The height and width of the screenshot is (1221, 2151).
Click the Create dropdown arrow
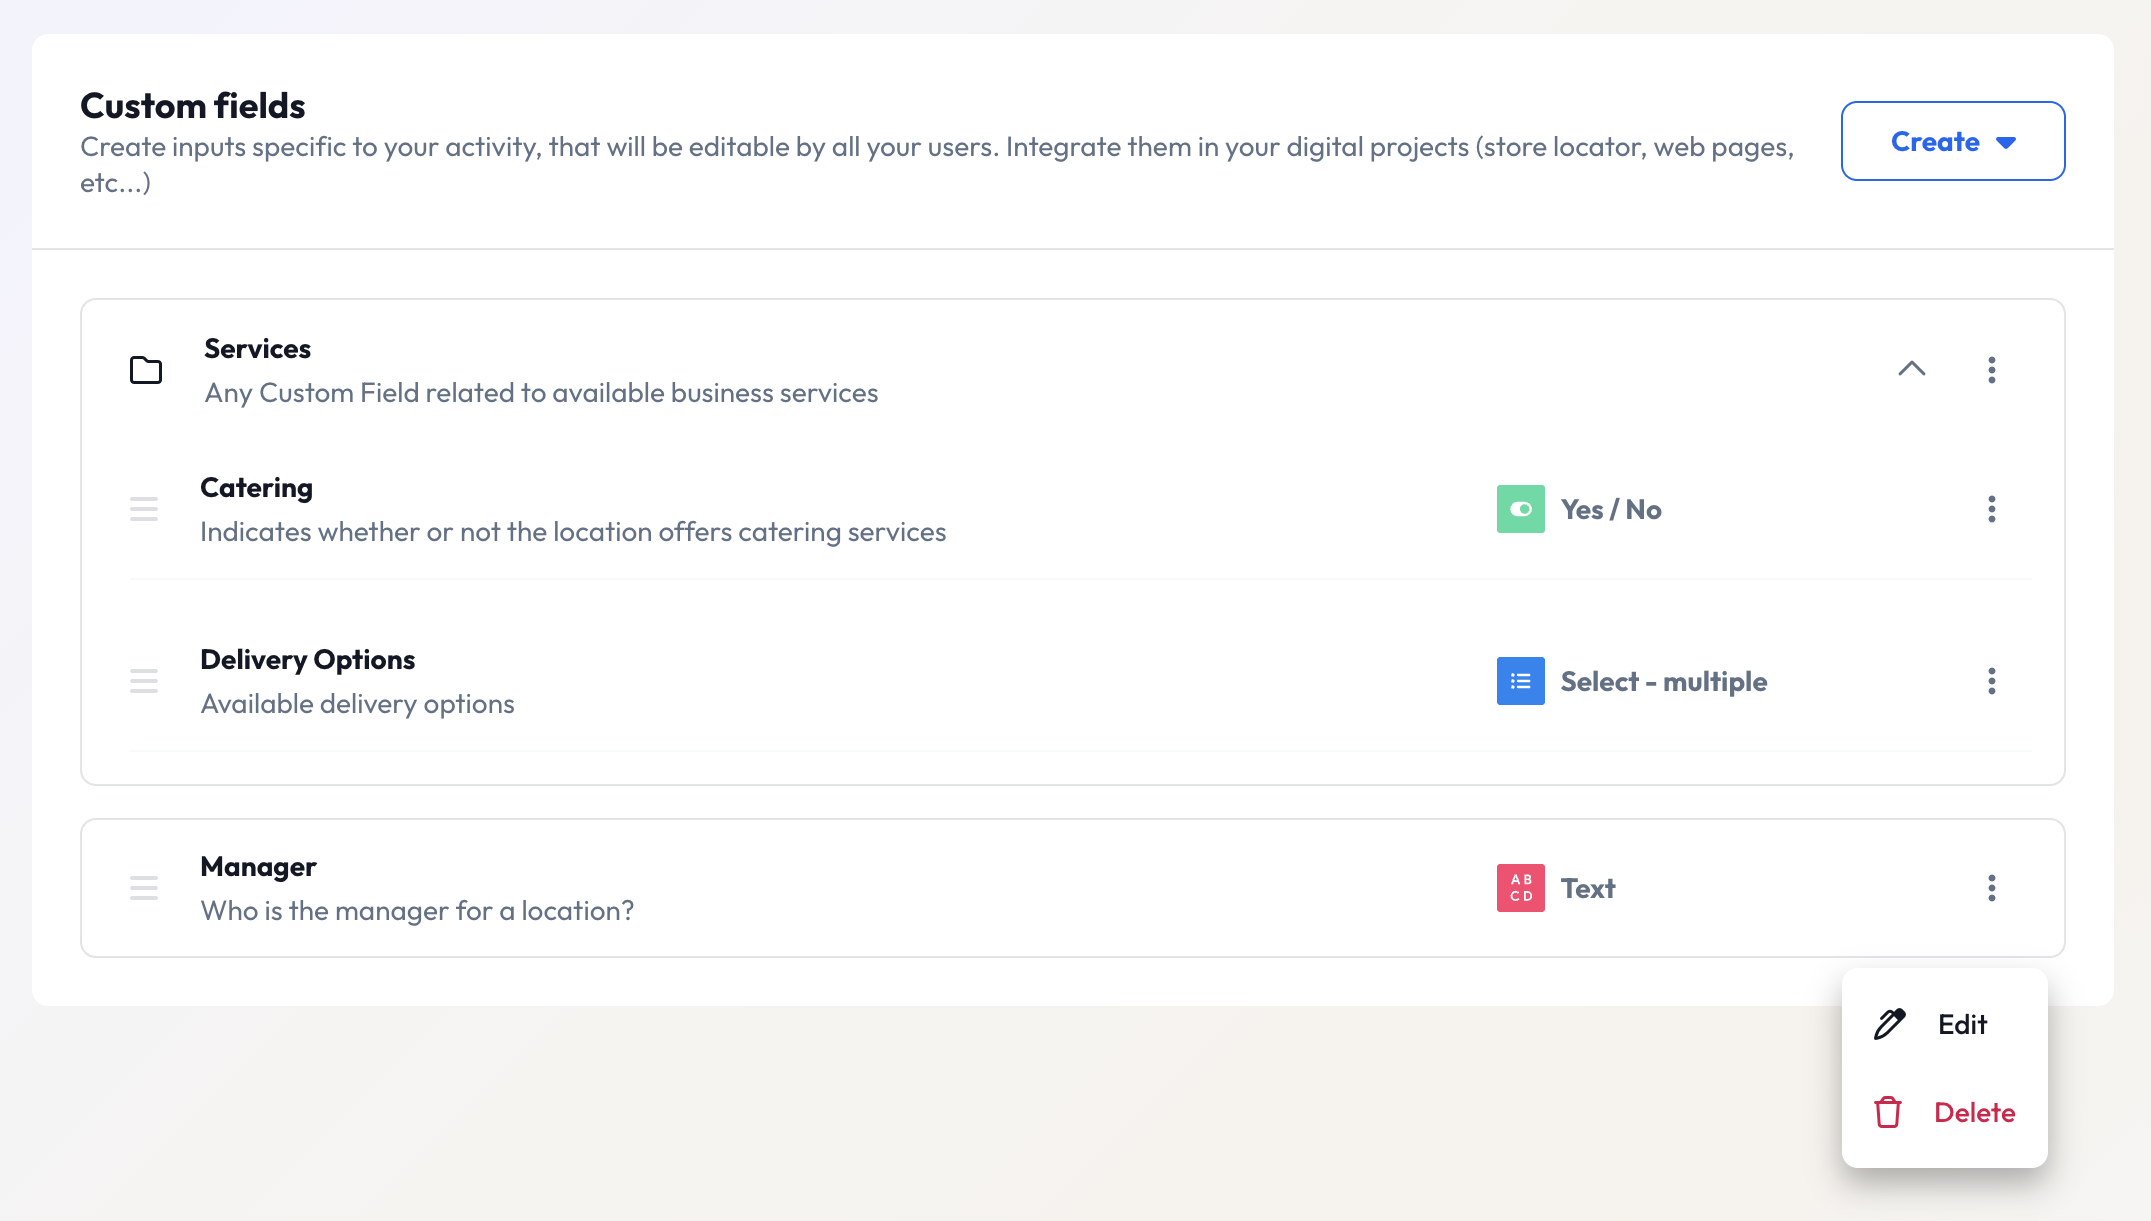2007,142
